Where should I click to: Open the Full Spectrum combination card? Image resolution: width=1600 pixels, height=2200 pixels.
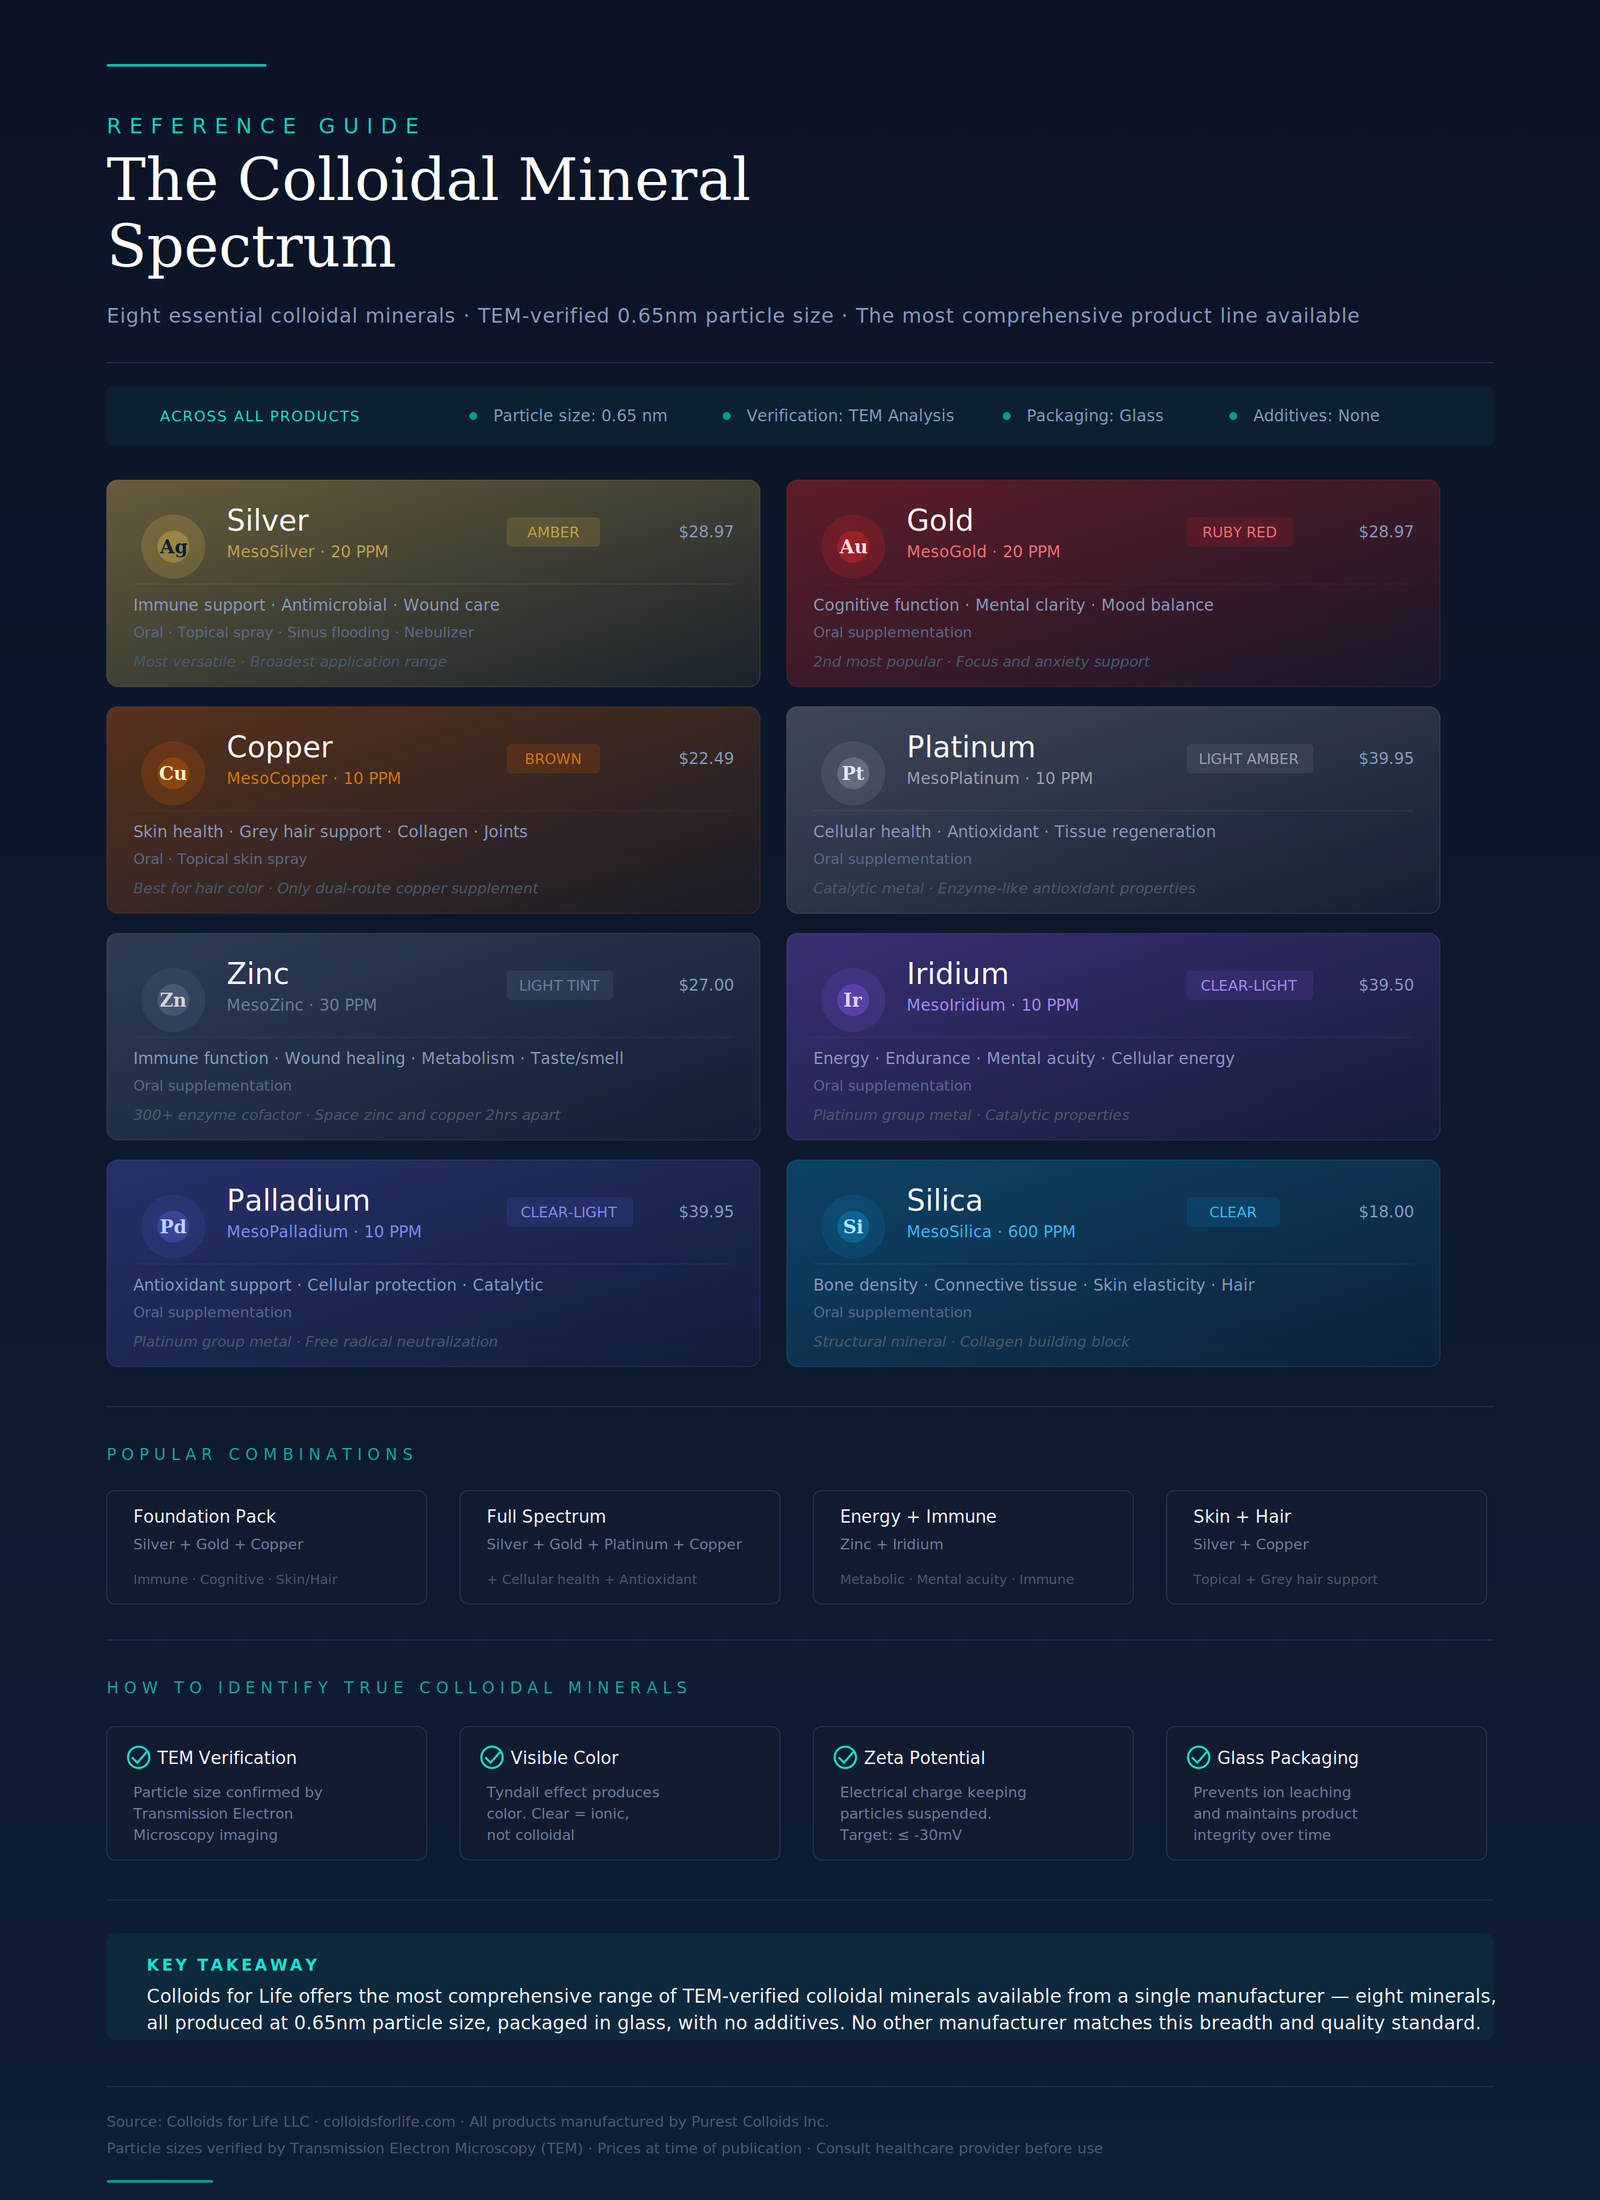coord(619,1547)
